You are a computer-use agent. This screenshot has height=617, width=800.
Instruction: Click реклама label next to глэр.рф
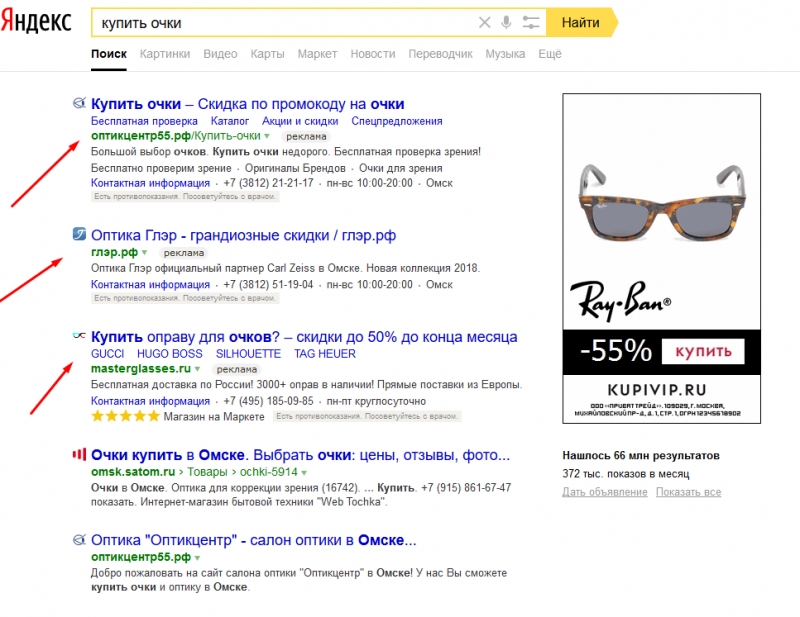click(184, 253)
